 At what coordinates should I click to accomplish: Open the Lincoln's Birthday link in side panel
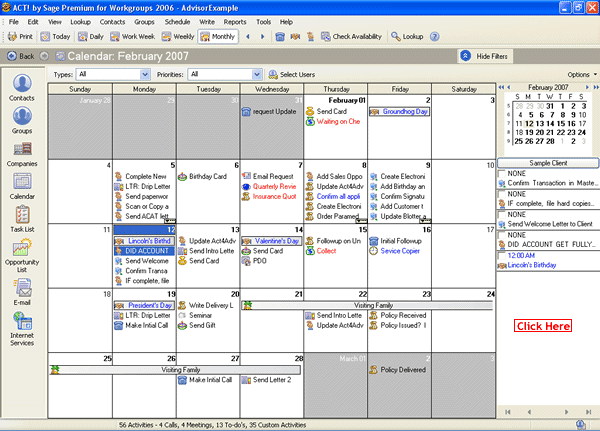[532, 265]
